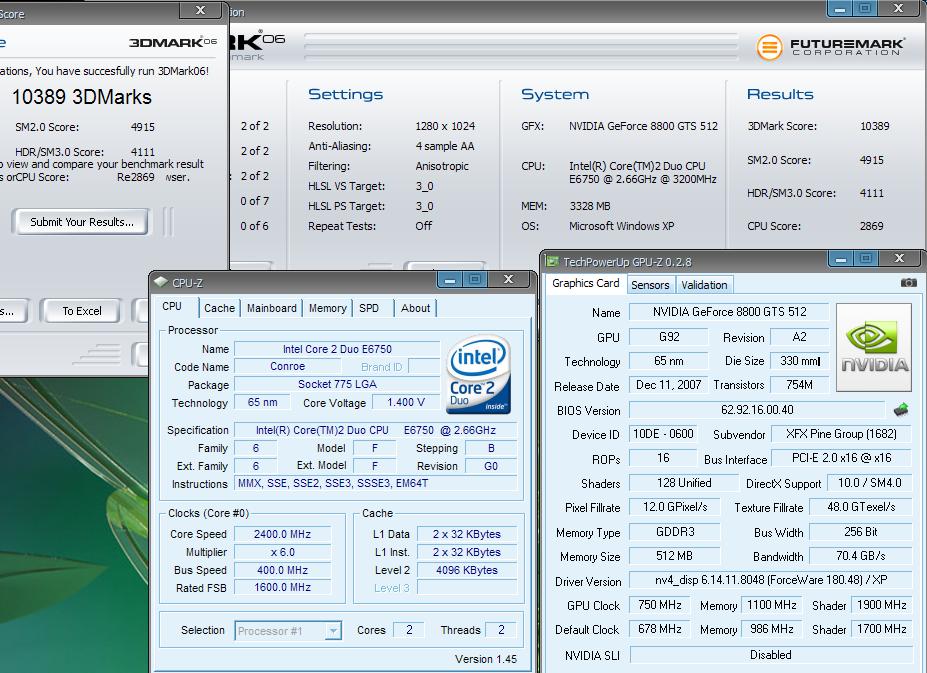Click the OS Microsoft Windows XP value
This screenshot has height=673, width=927.
621,226
